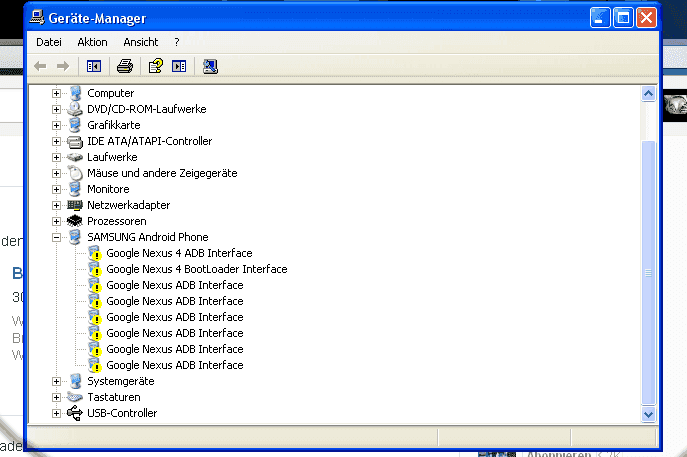Click scrollbar down arrow

648,414
